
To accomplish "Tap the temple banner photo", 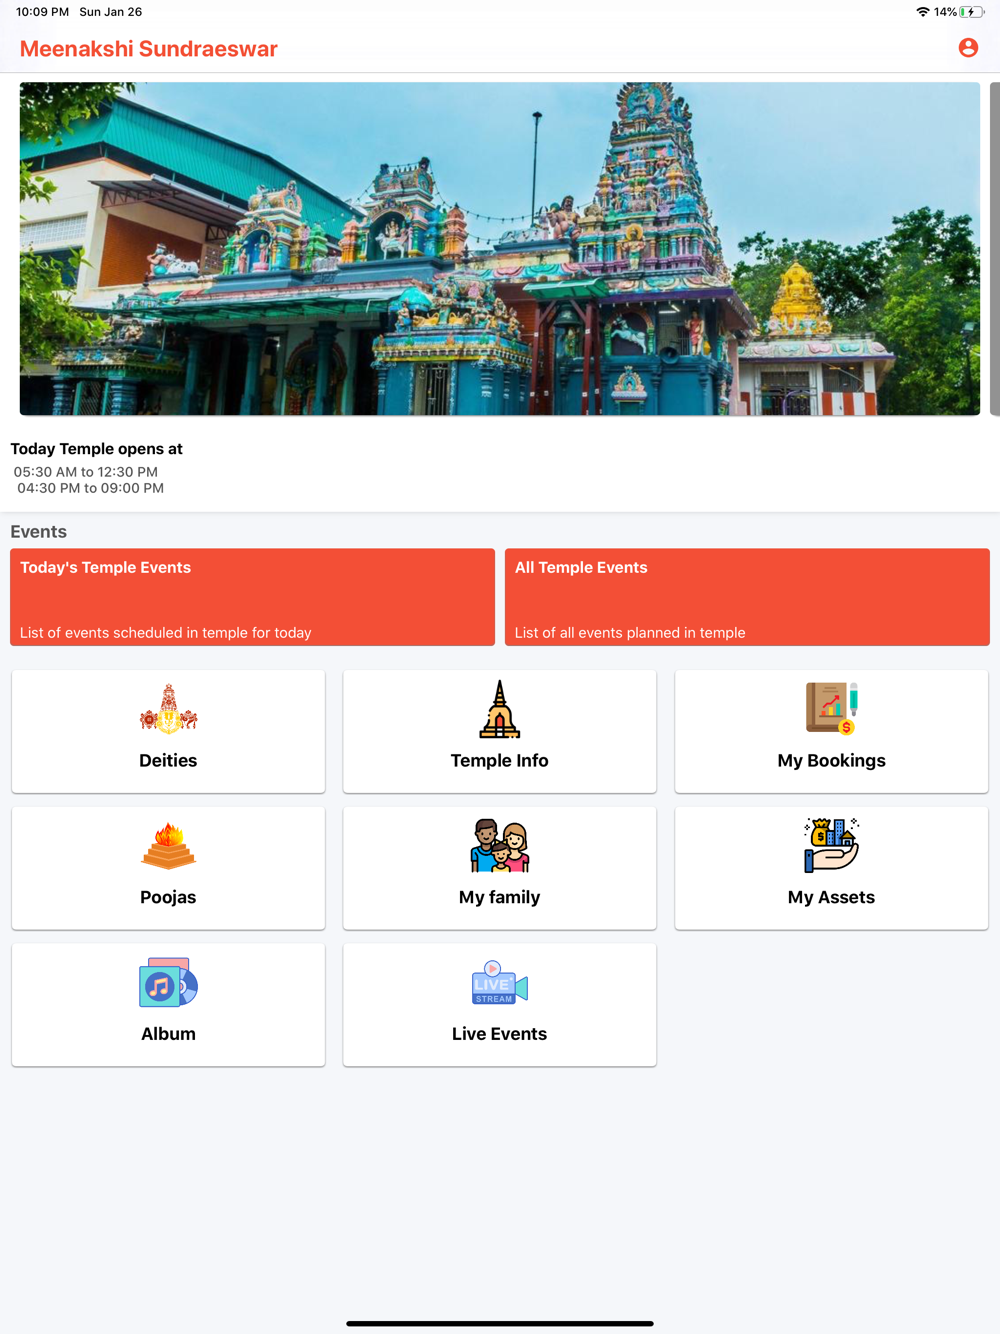I will pyautogui.click(x=500, y=249).
